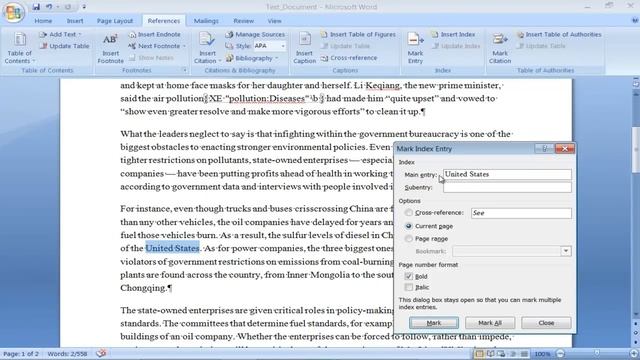The image size is (640, 360).
Task: Switch to Outline view
Action: 513,354
